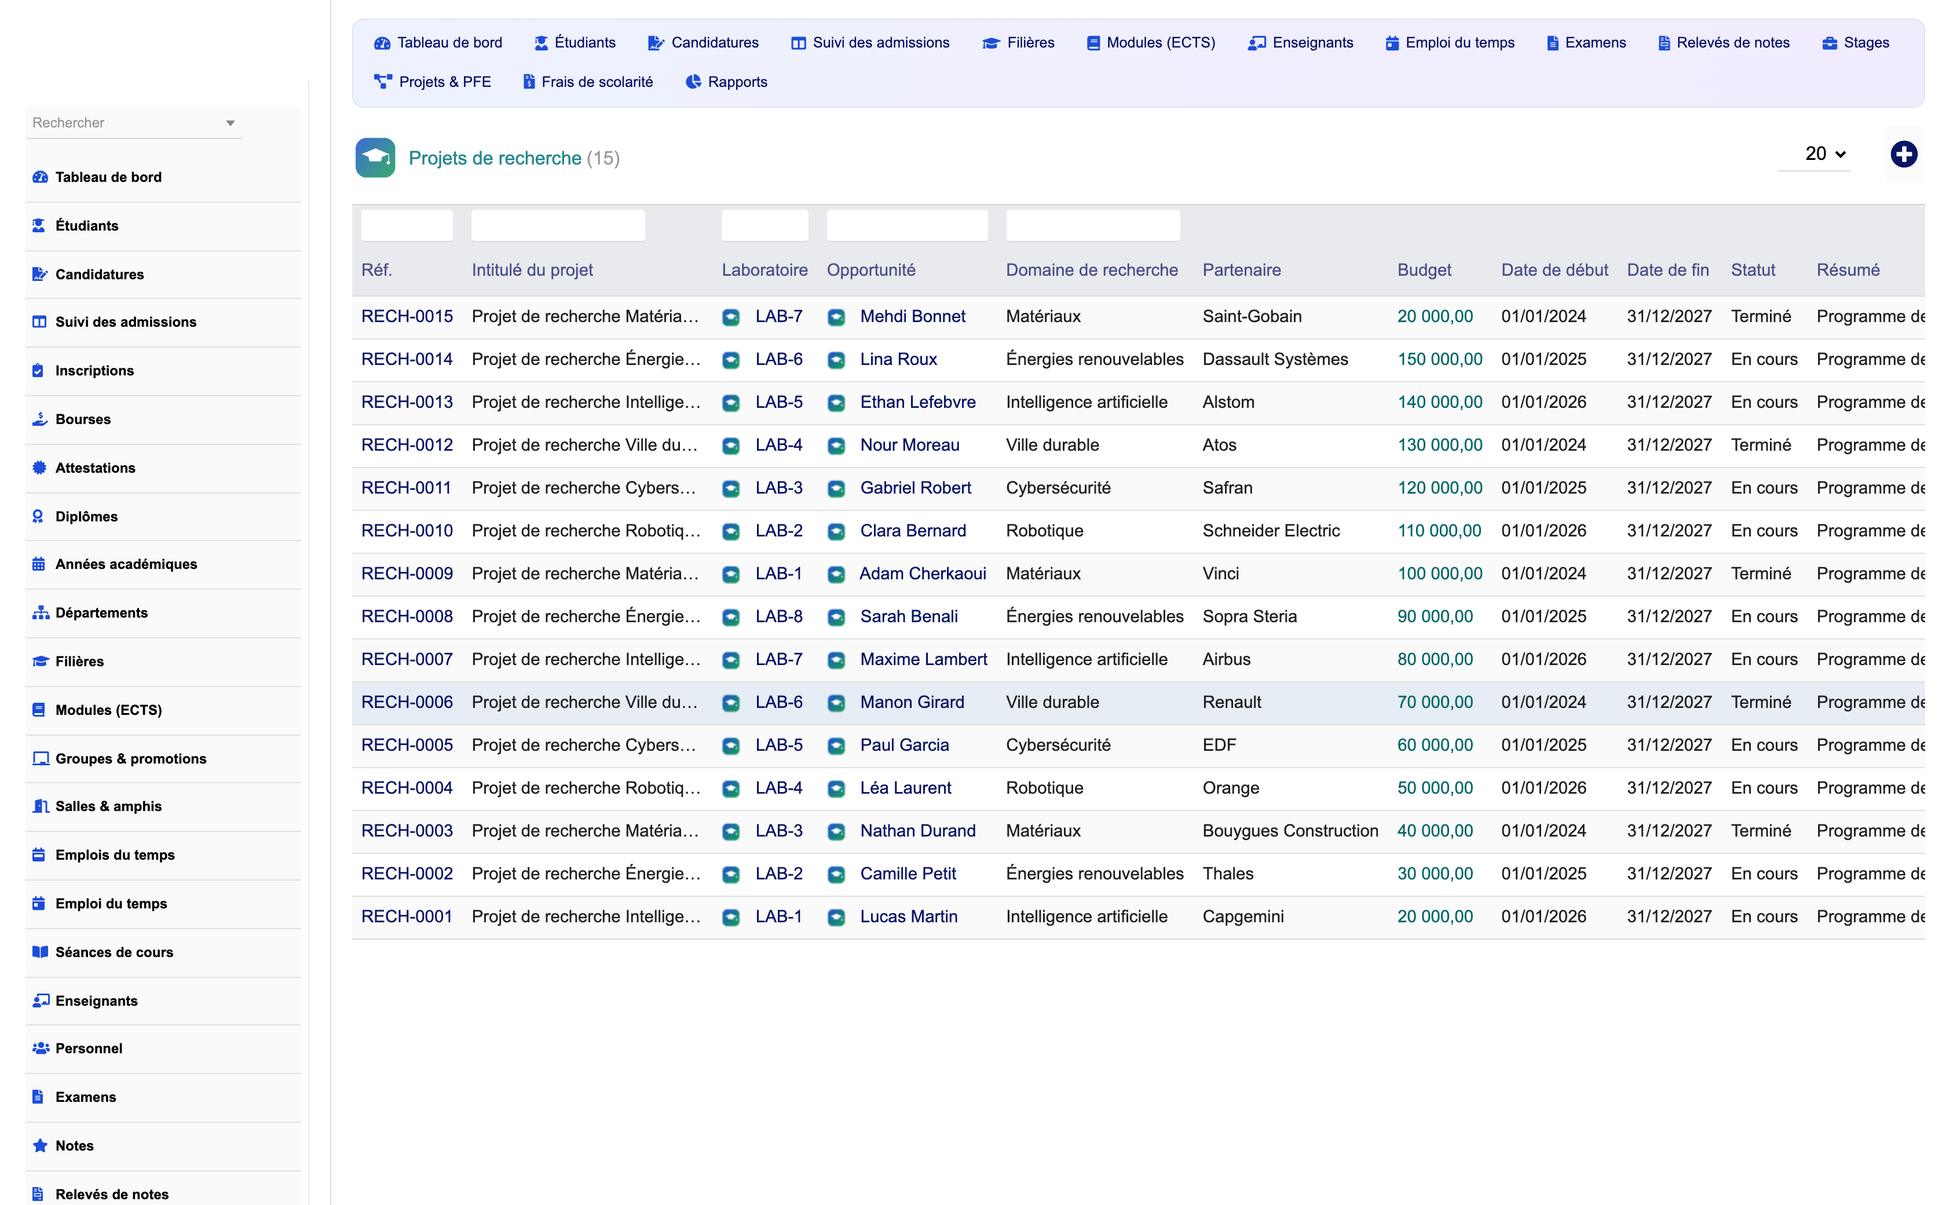Click the Attestations sidebar icon

click(39, 468)
